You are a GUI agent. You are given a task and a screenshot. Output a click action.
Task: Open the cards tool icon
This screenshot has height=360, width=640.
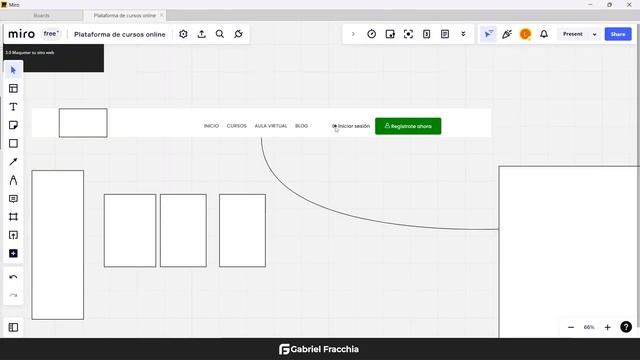point(427,34)
